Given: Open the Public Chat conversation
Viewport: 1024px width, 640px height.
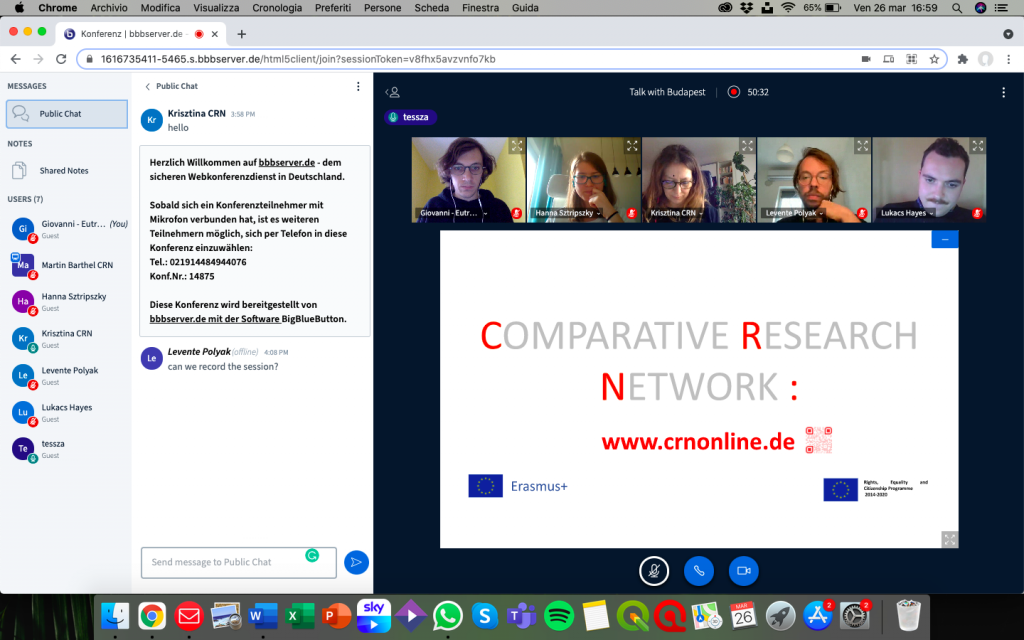Looking at the screenshot, I should [x=67, y=114].
